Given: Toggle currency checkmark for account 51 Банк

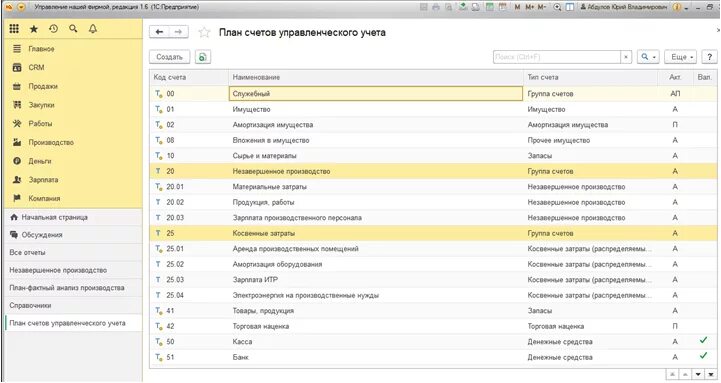Looking at the screenshot, I should point(703,356).
